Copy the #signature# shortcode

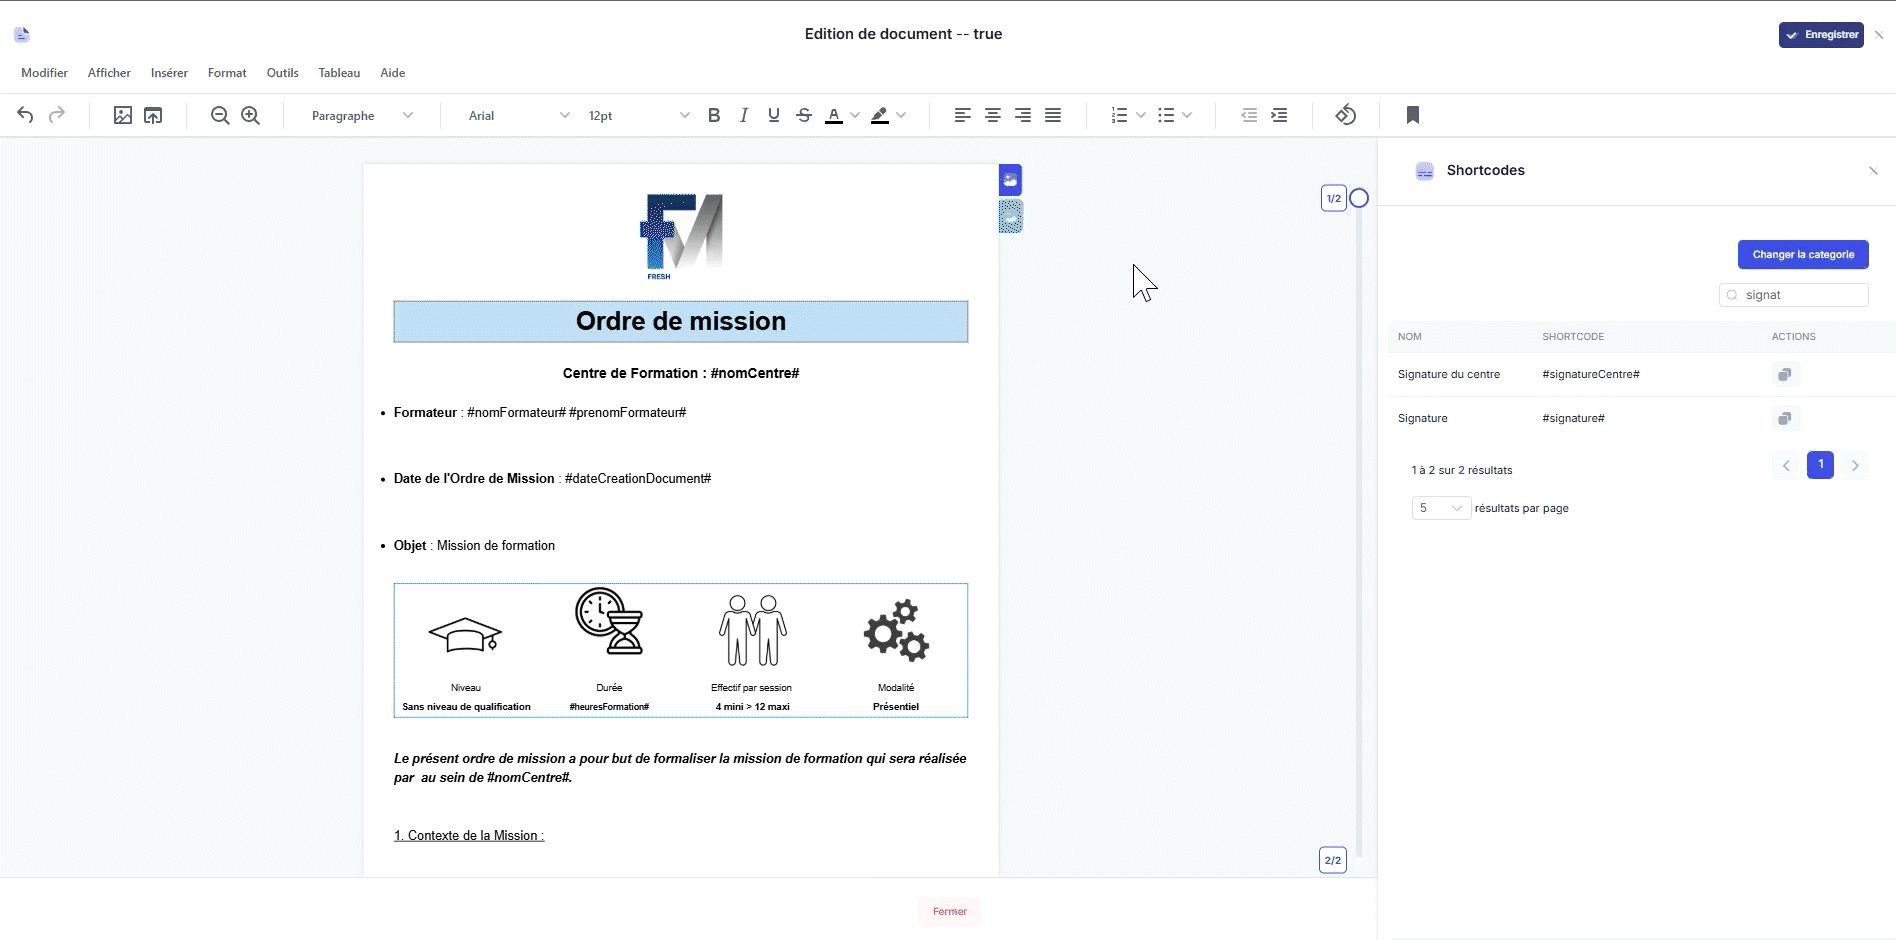(x=1784, y=418)
